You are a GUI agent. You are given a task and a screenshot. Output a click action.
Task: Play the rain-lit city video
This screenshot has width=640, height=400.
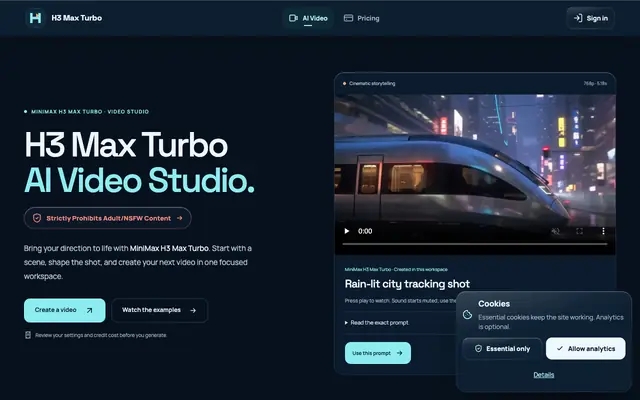(x=347, y=231)
